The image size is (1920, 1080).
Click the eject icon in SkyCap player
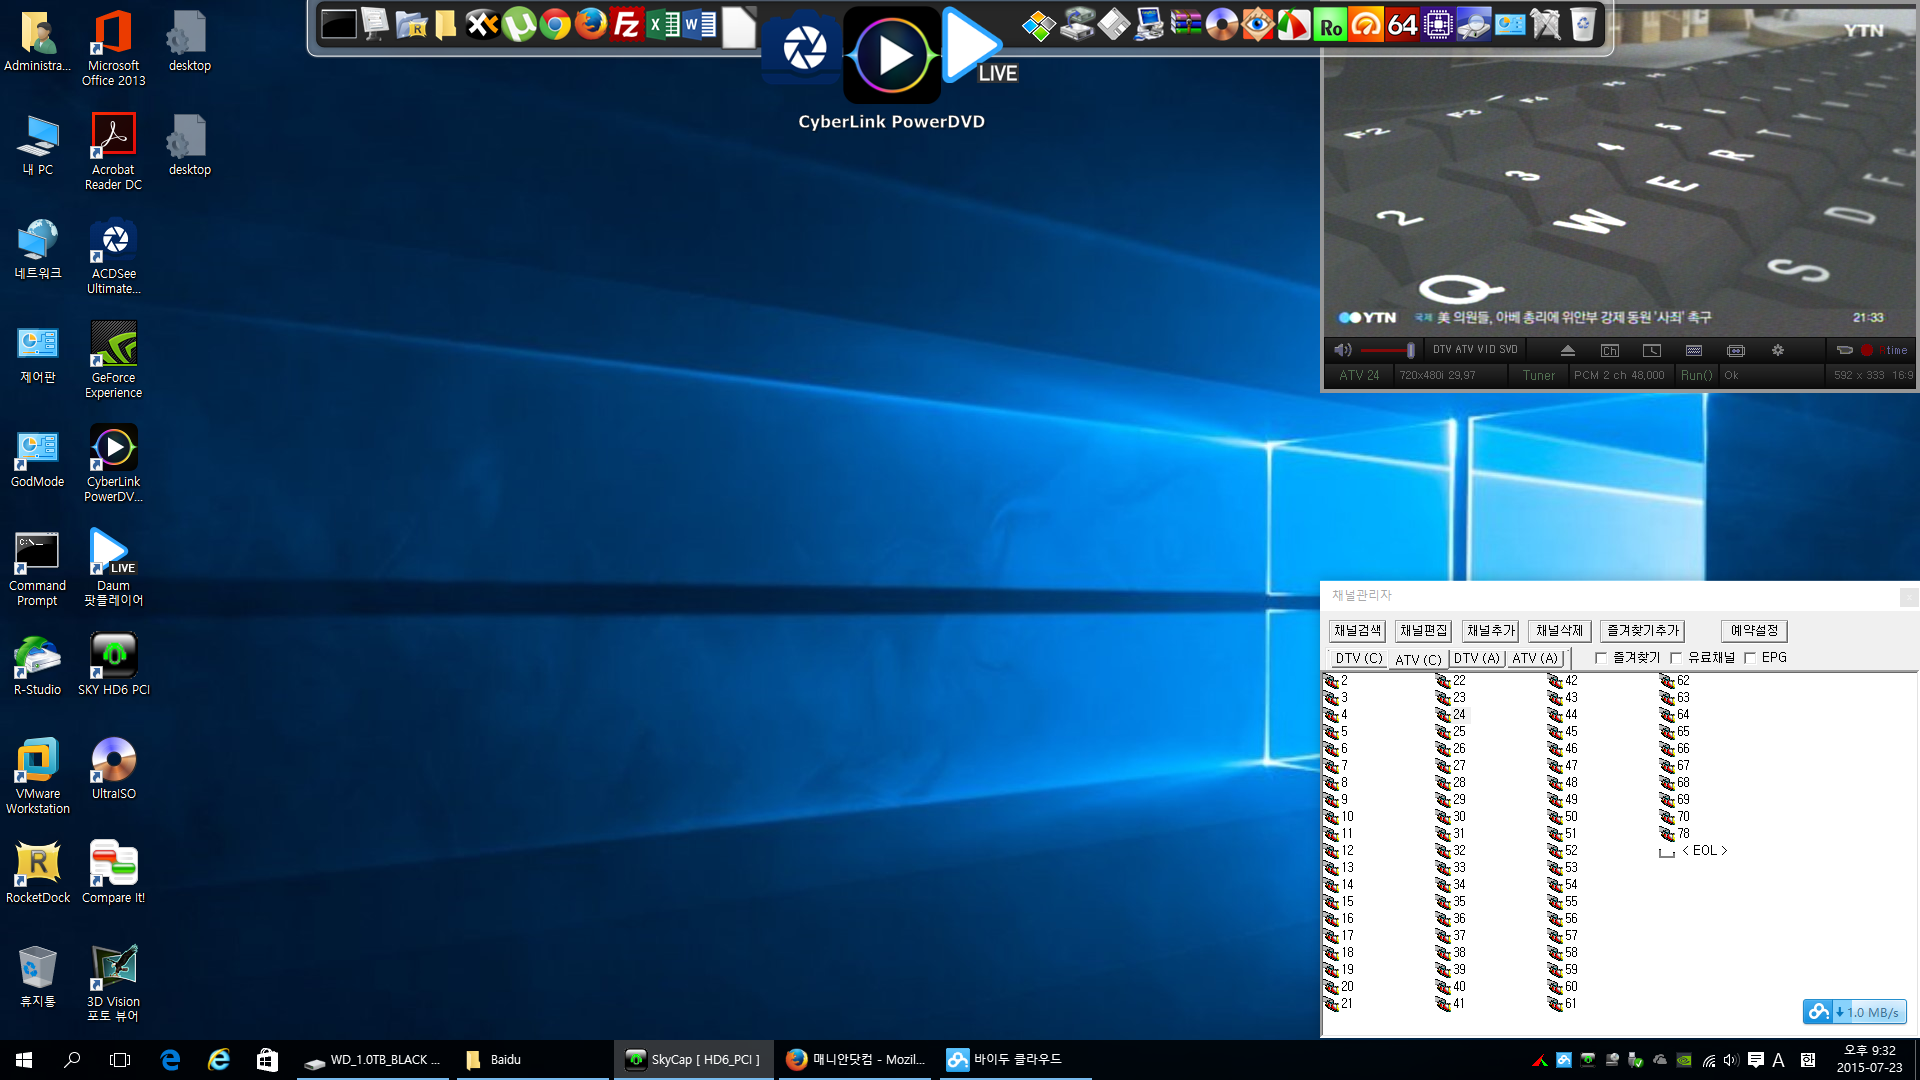tap(1568, 350)
